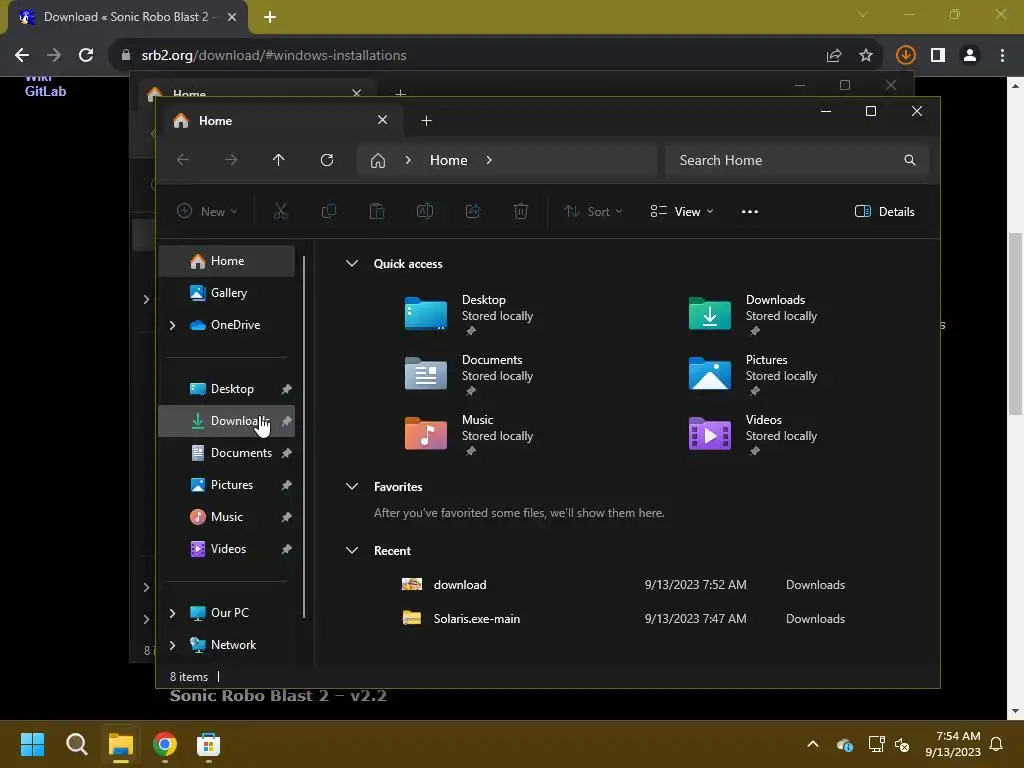Open the Downloads folder in Quick access

coord(753,315)
